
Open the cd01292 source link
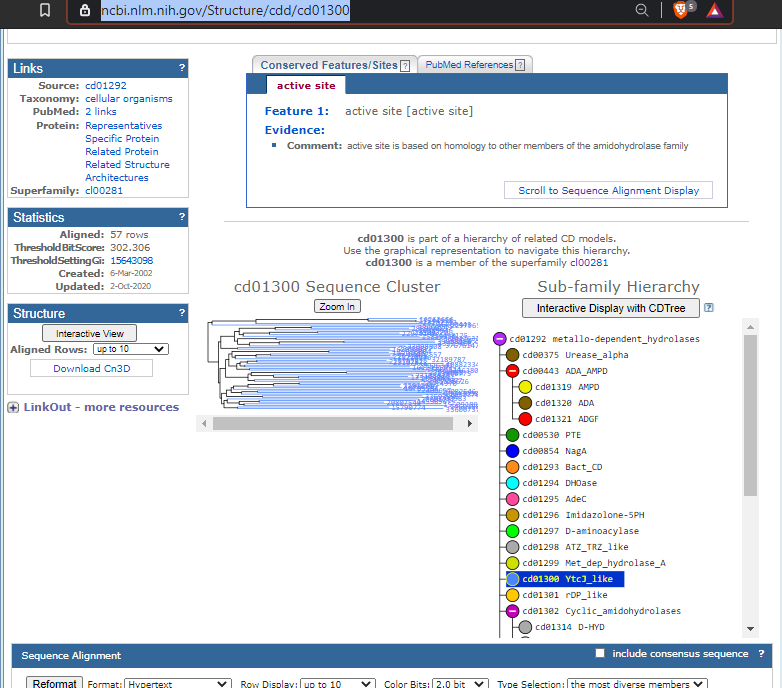[x=106, y=85]
